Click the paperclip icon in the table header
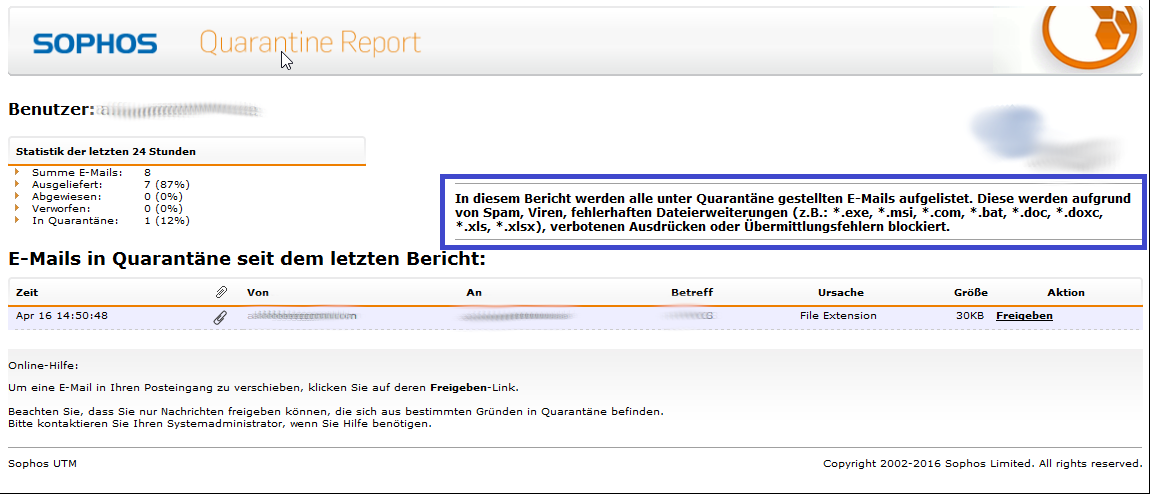Screen dimensions: 1150x494 (x=221, y=292)
